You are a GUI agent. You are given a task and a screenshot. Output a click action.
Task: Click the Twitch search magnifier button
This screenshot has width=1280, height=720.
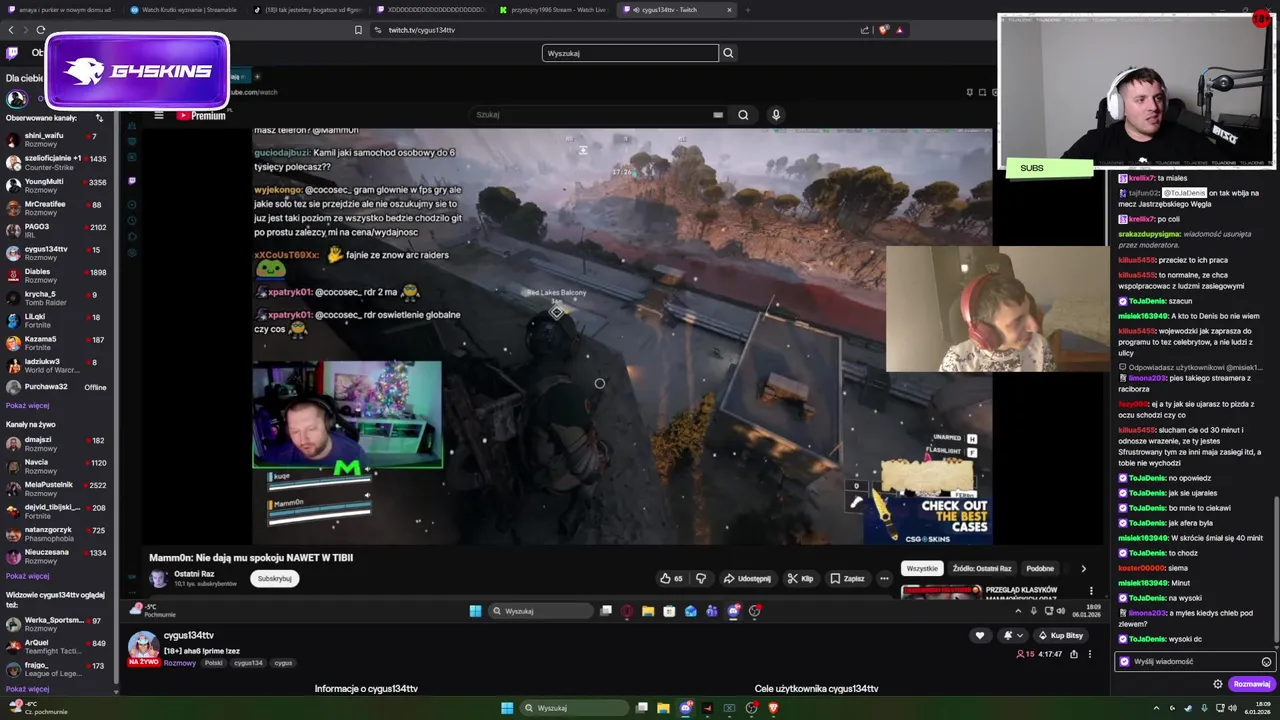point(728,53)
